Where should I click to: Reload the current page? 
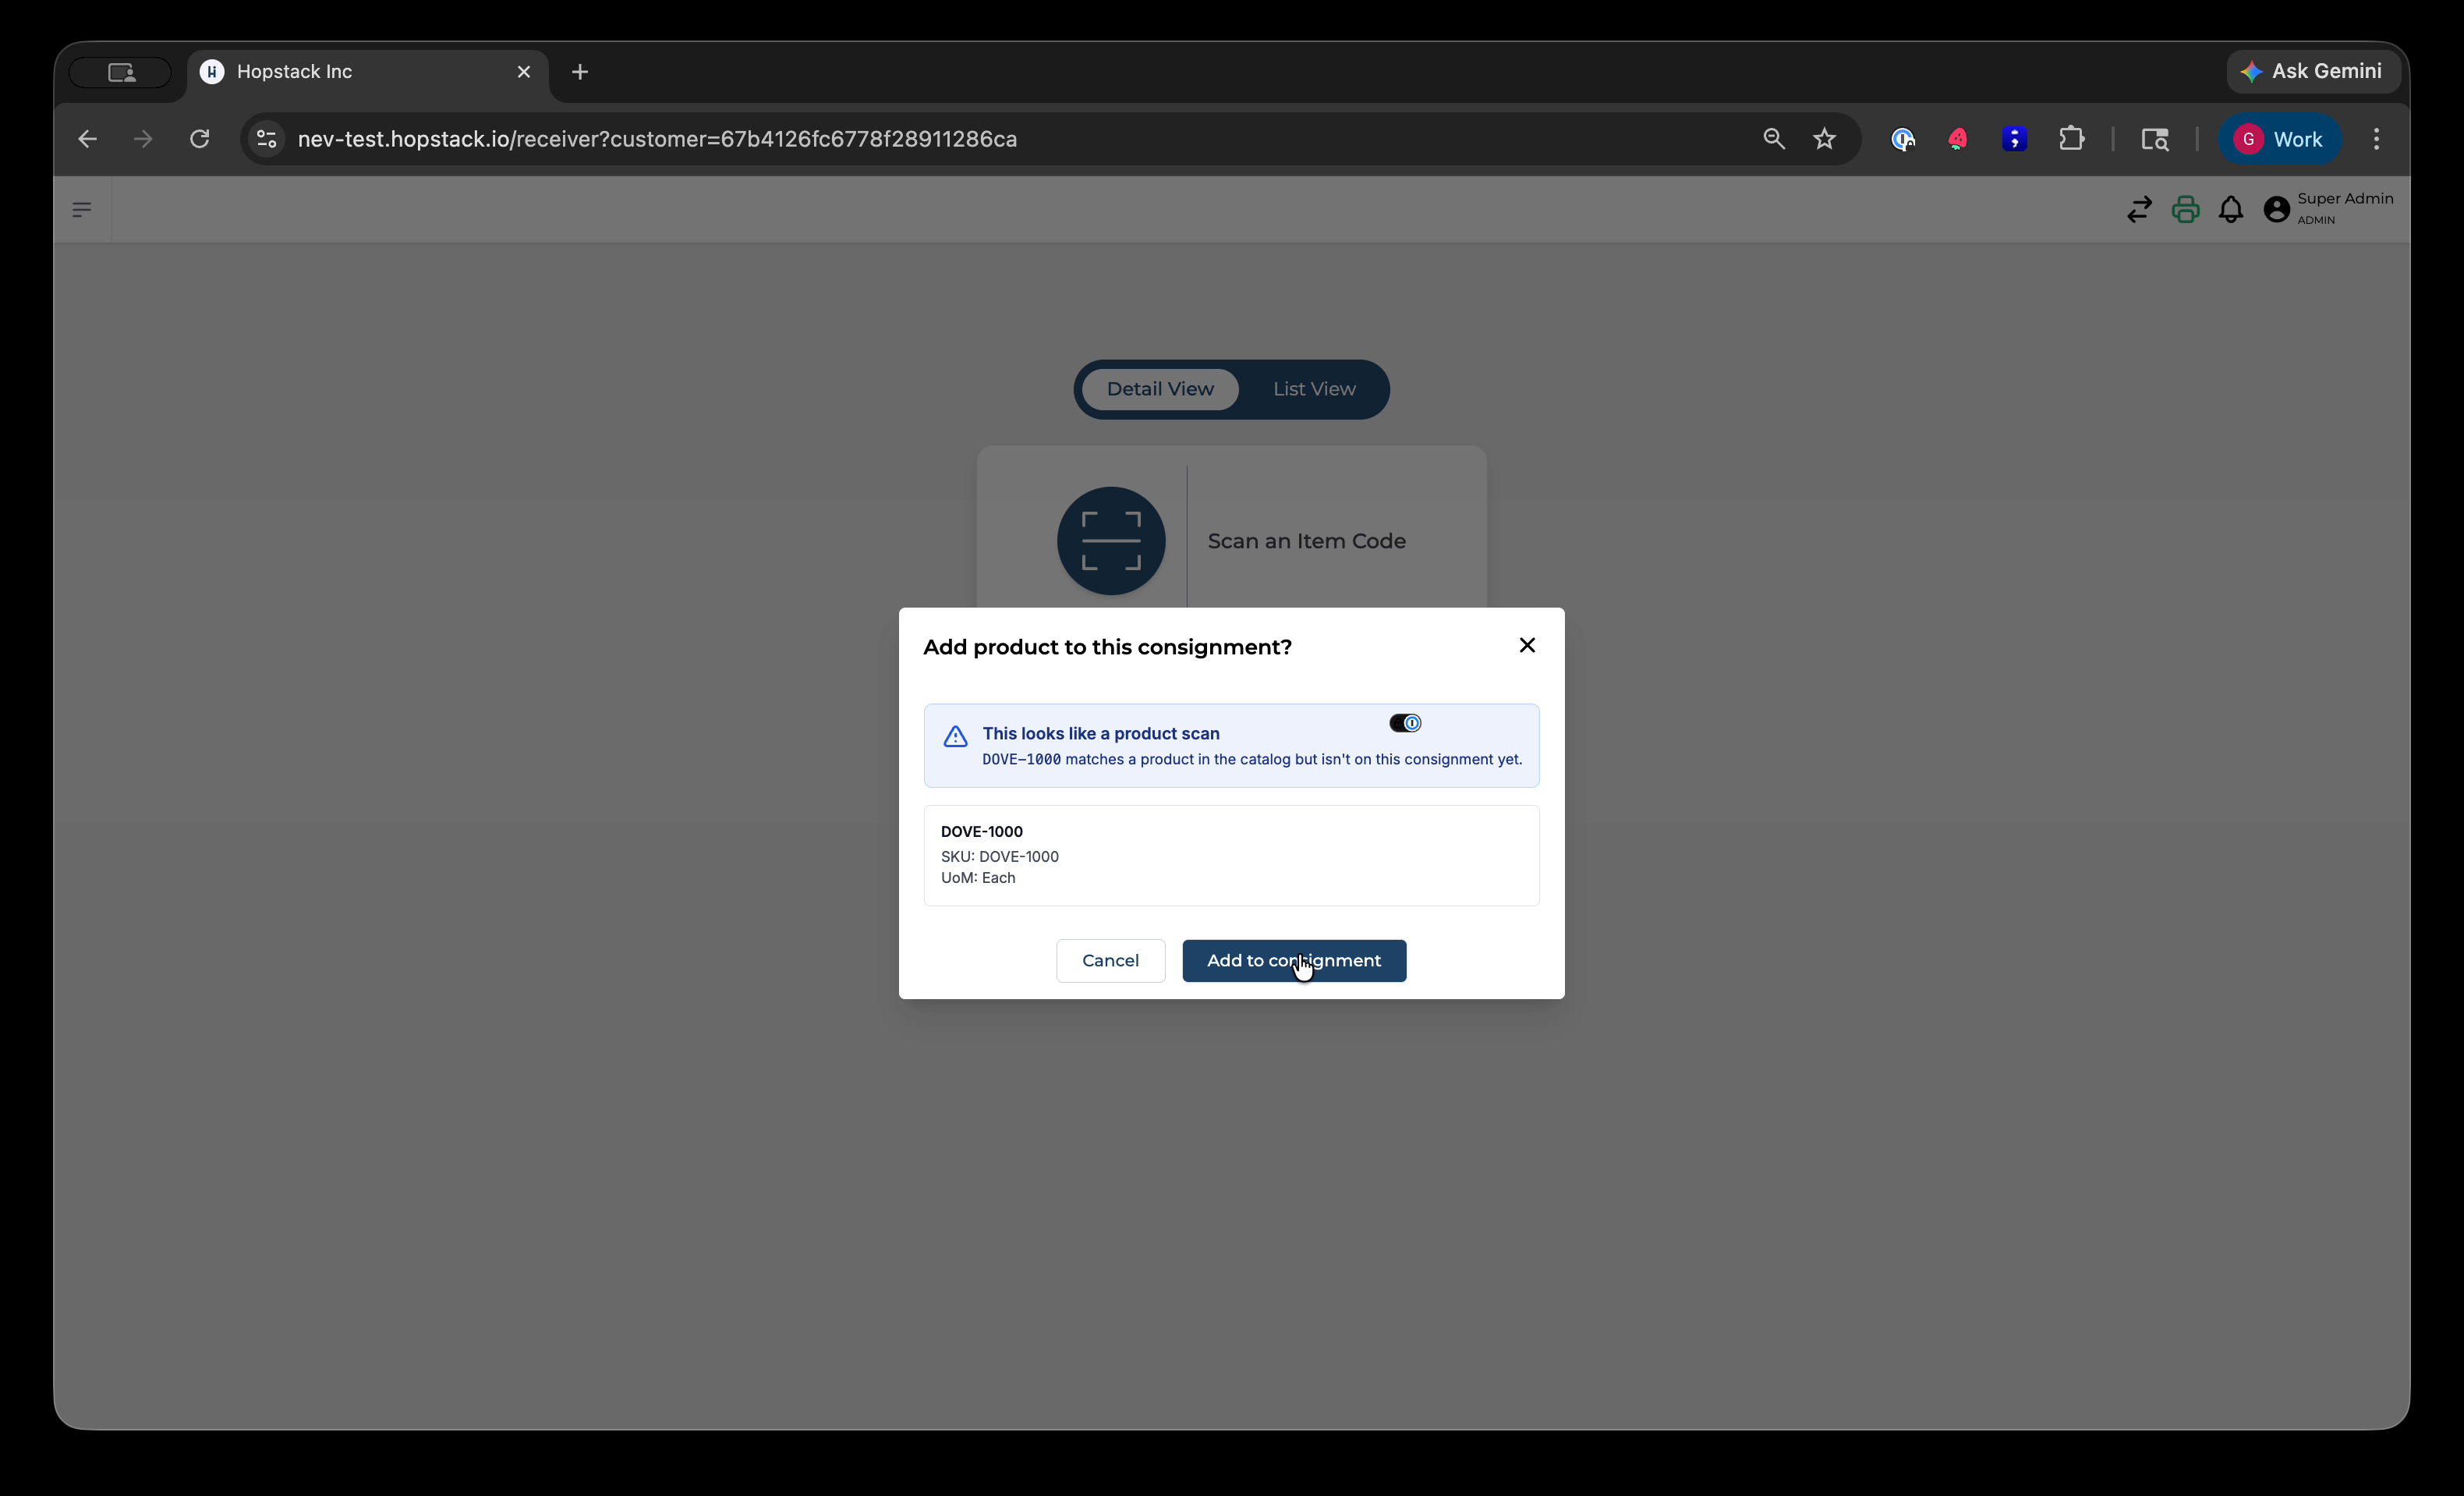coord(199,139)
